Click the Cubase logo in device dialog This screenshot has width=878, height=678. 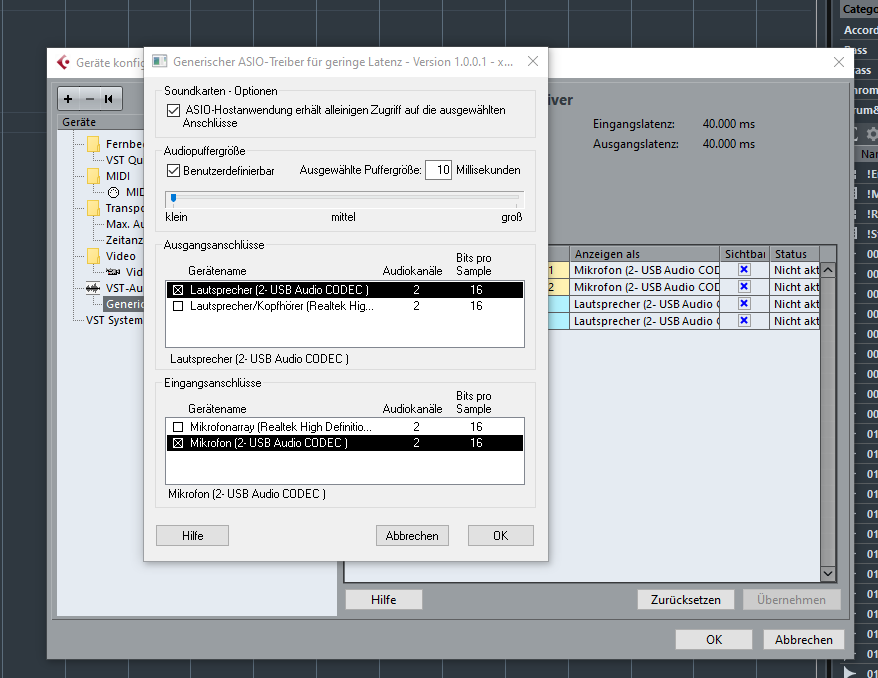coord(63,62)
